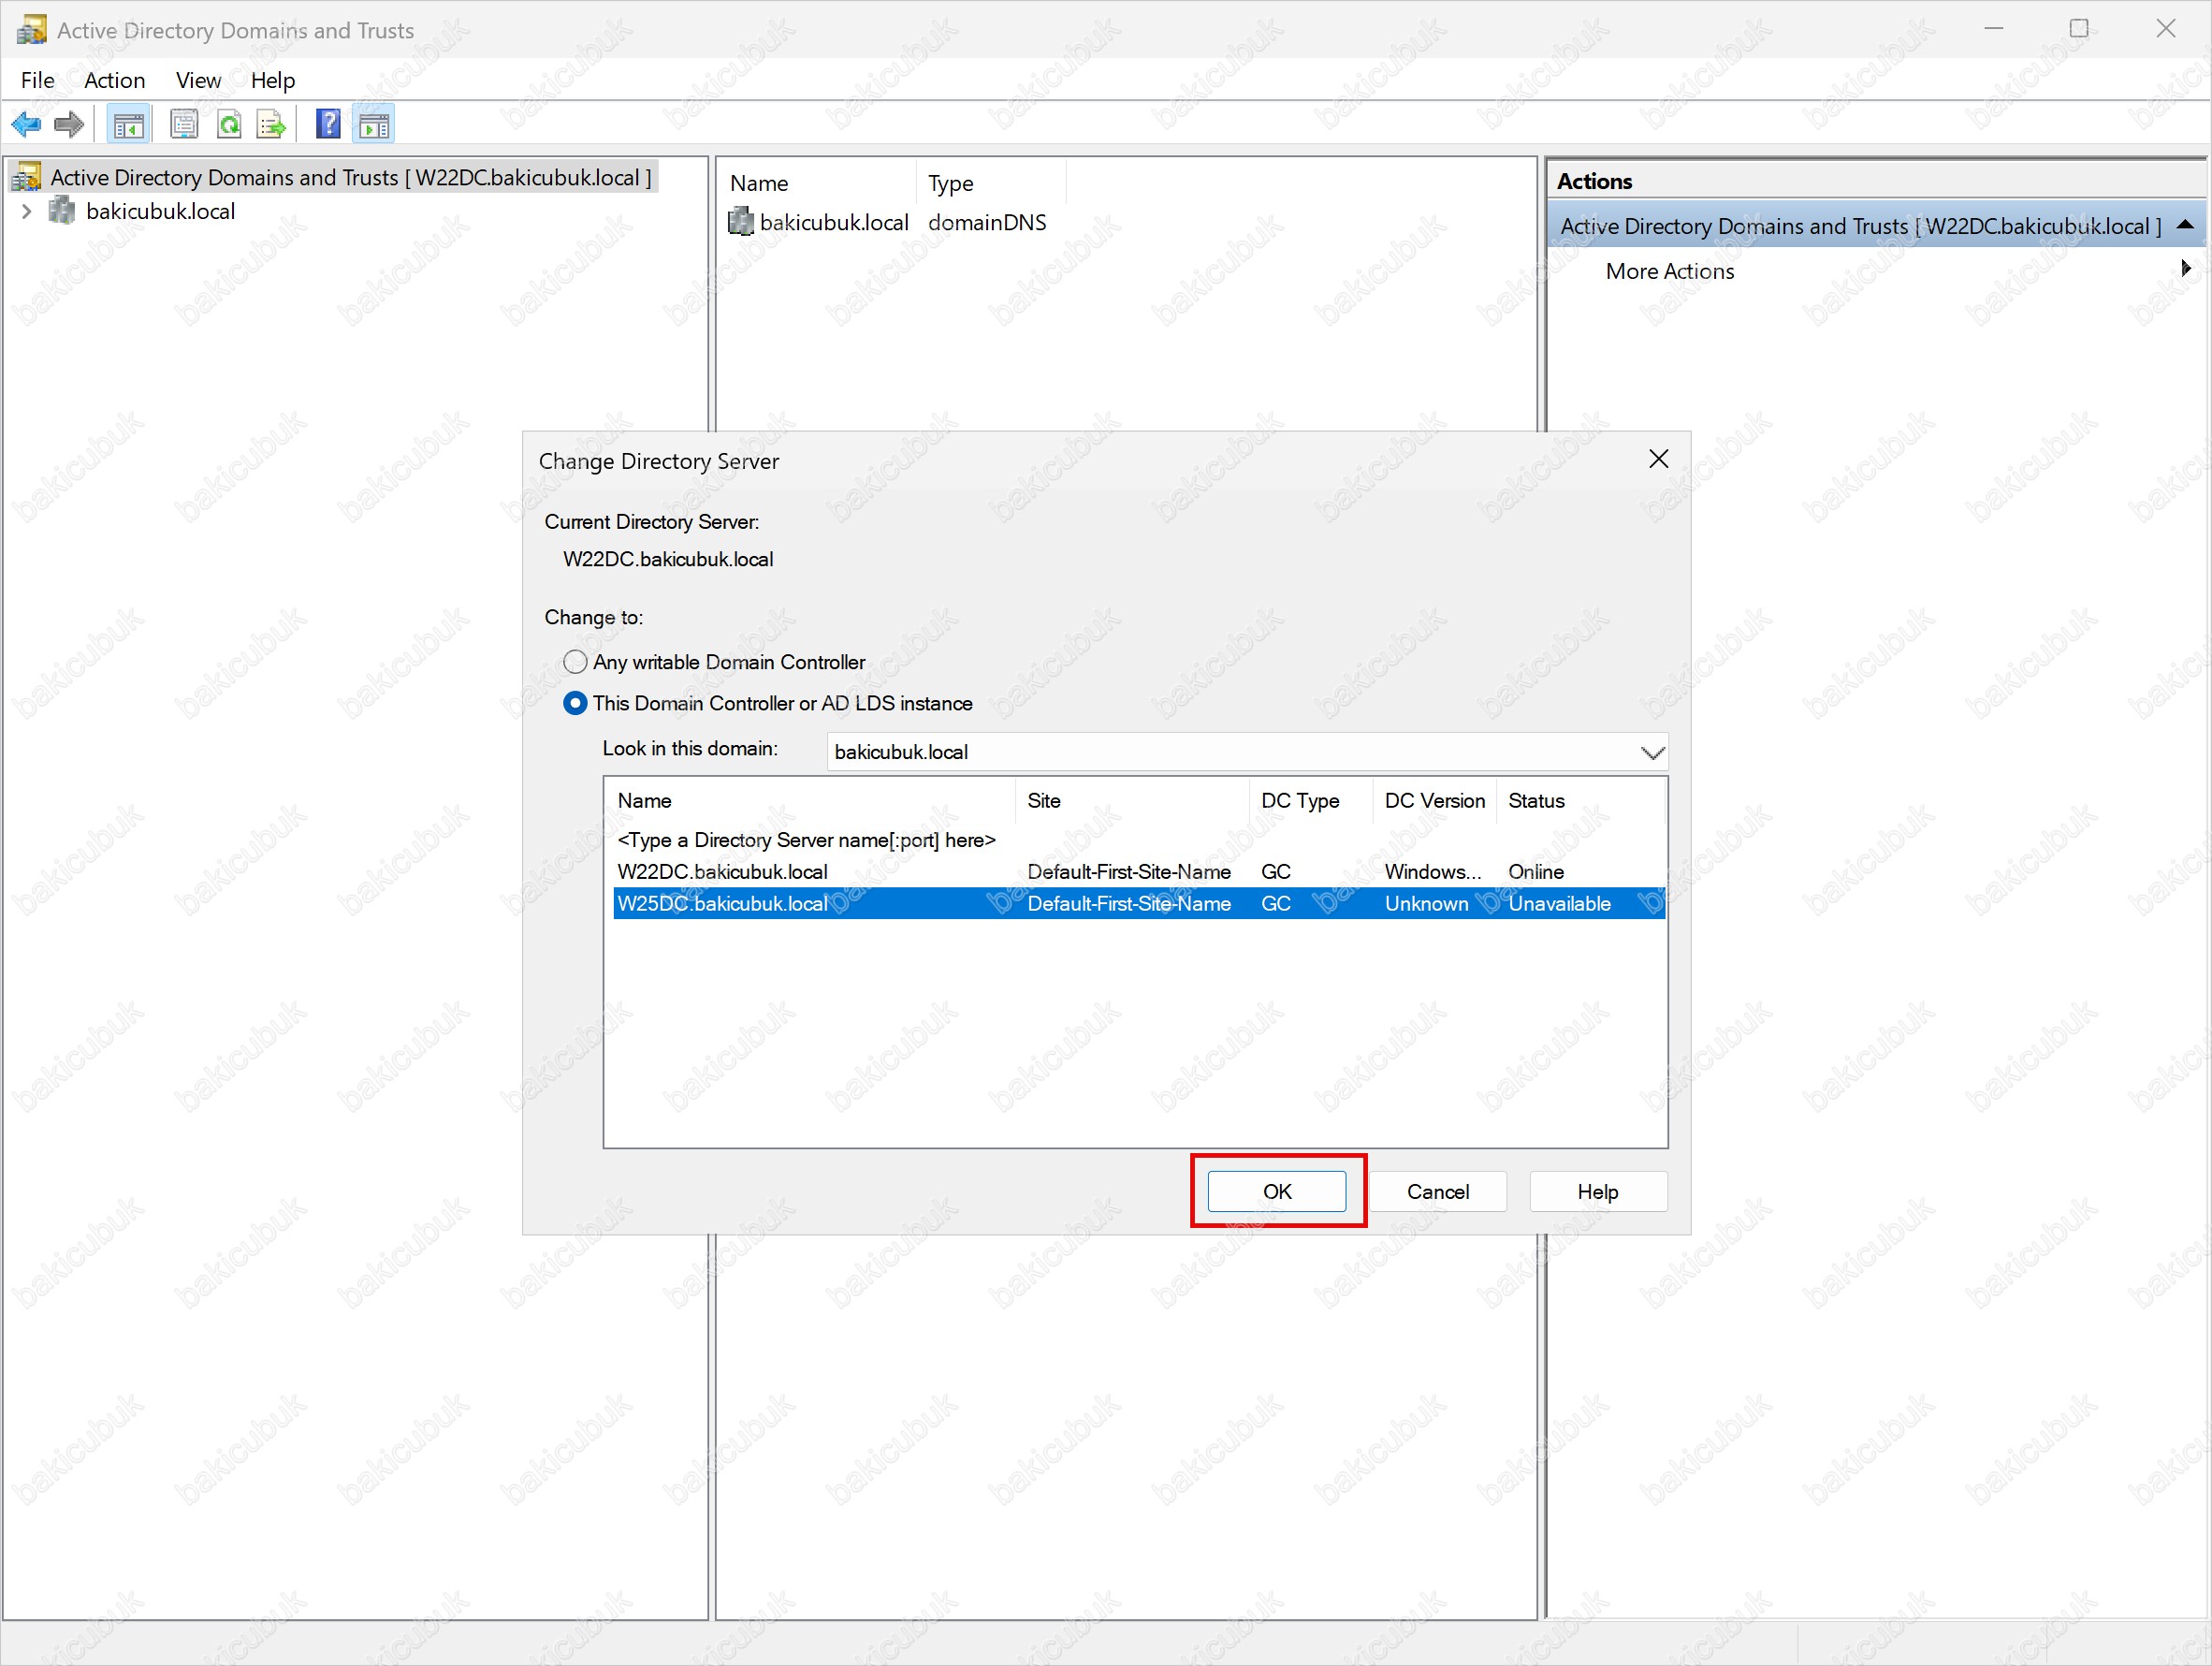
Task: Click the Site column header
Action: pos(1133,801)
